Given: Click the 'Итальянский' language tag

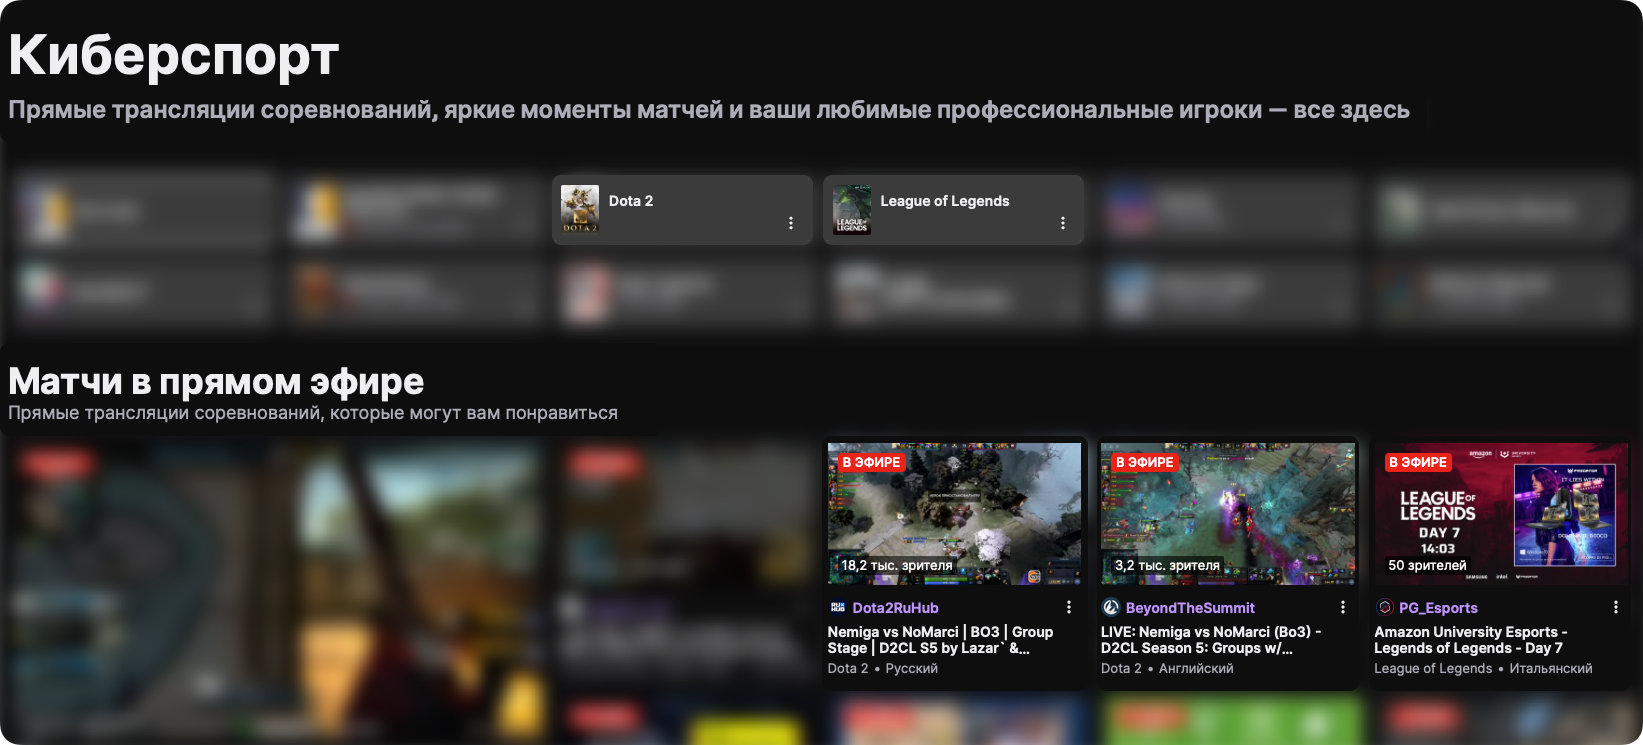Looking at the screenshot, I should click(1551, 668).
